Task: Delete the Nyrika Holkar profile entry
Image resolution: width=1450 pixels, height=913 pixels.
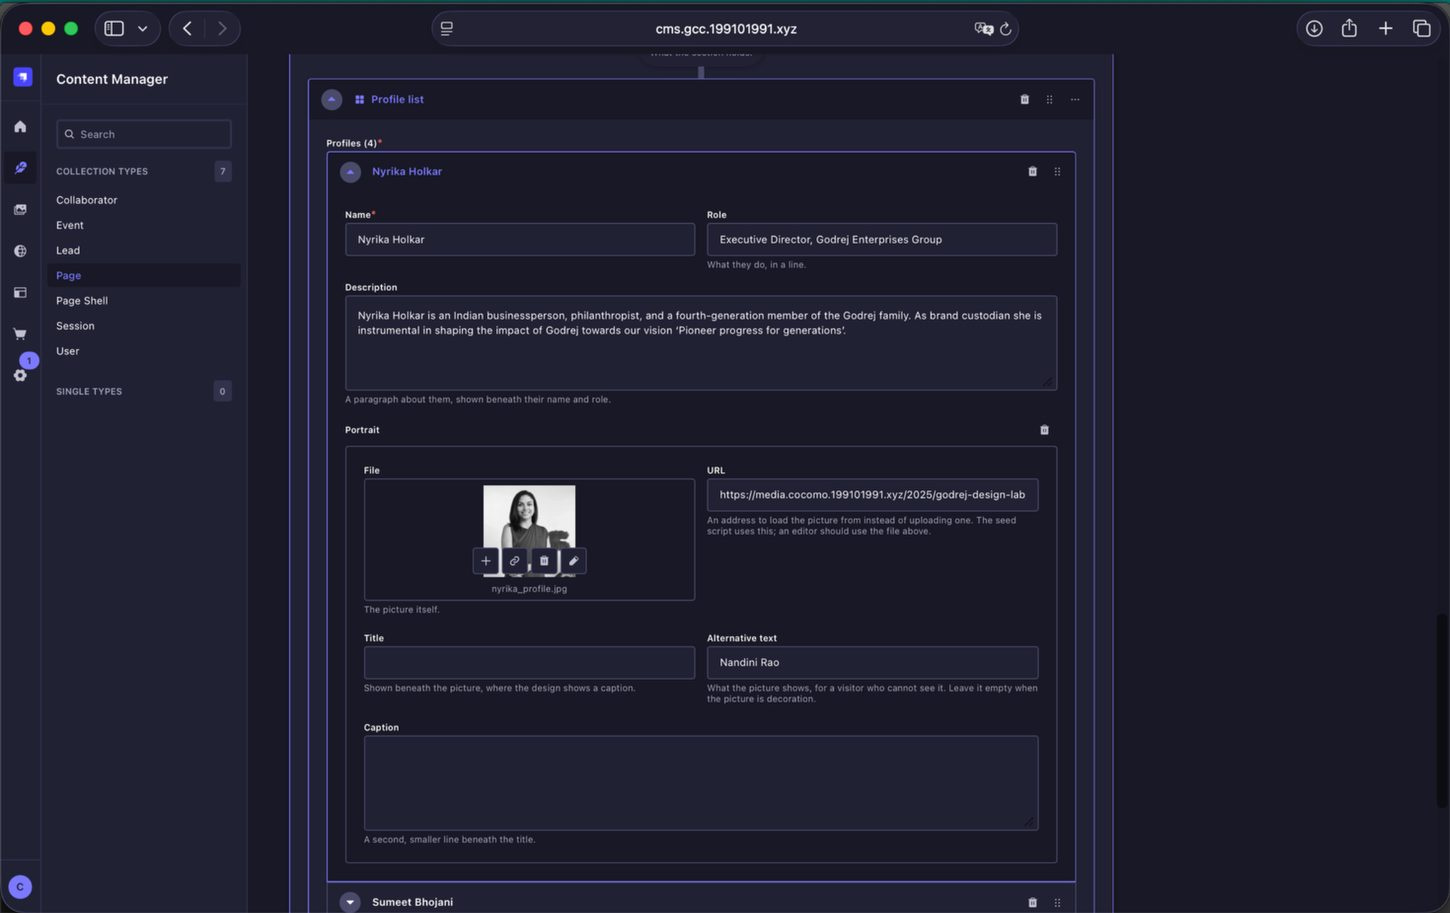Action: click(1033, 171)
